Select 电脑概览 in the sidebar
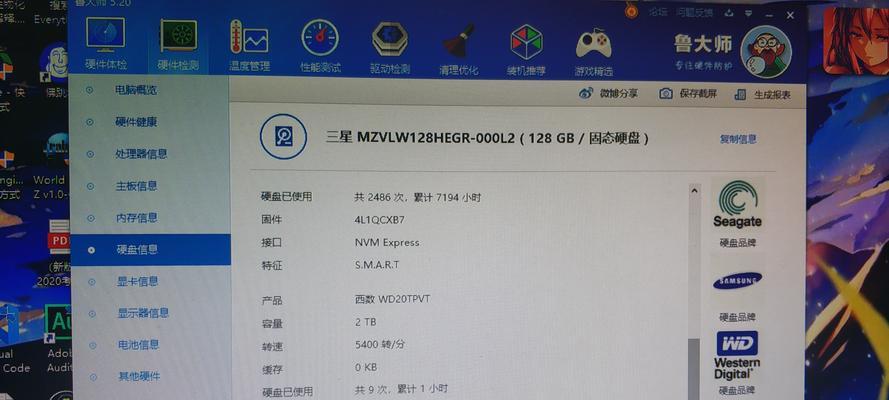The image size is (889, 400). 136,90
